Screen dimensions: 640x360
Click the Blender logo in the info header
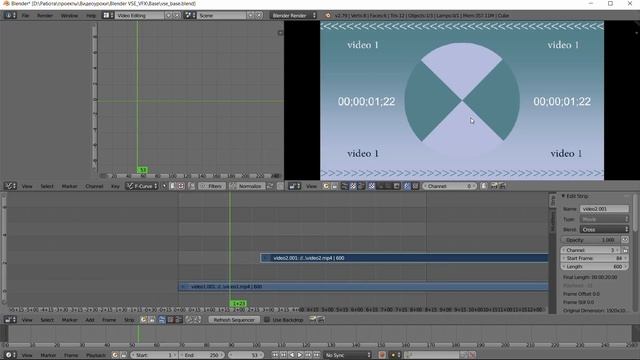(327, 16)
